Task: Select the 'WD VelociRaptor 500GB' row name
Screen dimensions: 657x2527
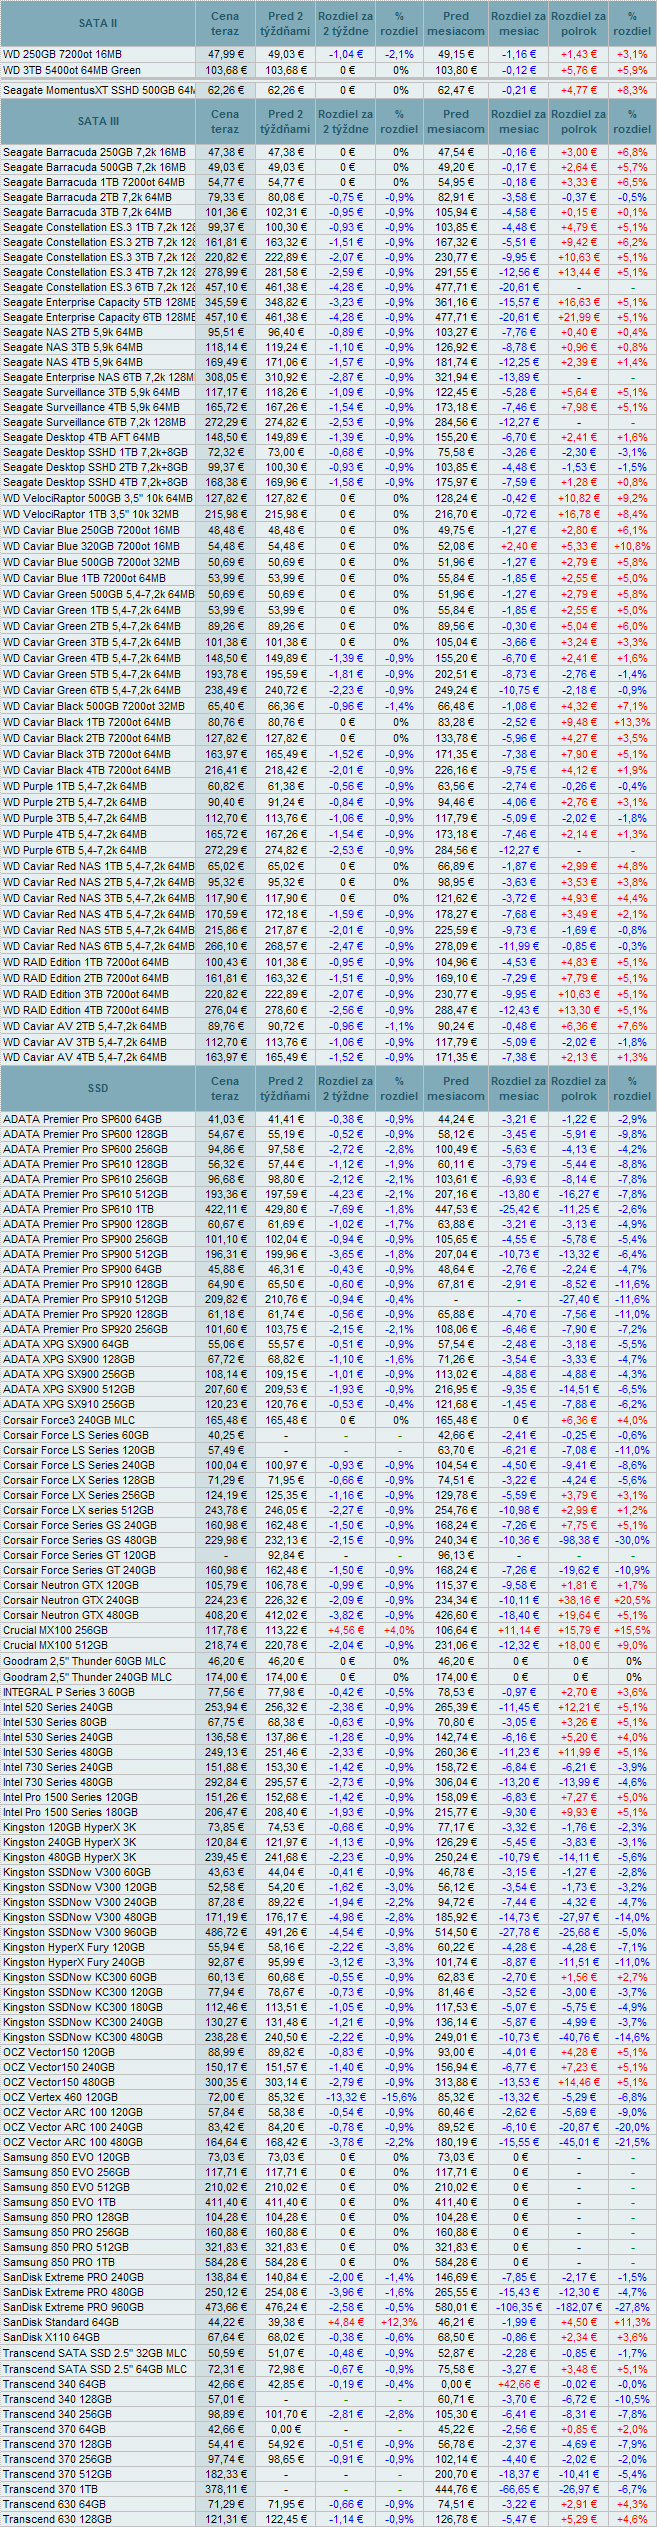Action: tap(98, 498)
